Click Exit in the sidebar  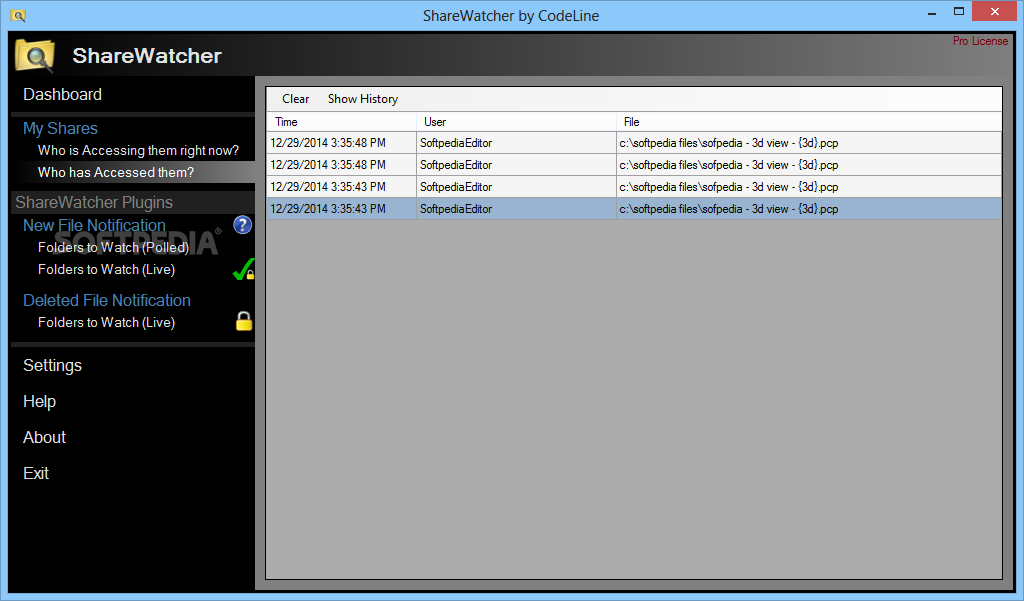(36, 473)
